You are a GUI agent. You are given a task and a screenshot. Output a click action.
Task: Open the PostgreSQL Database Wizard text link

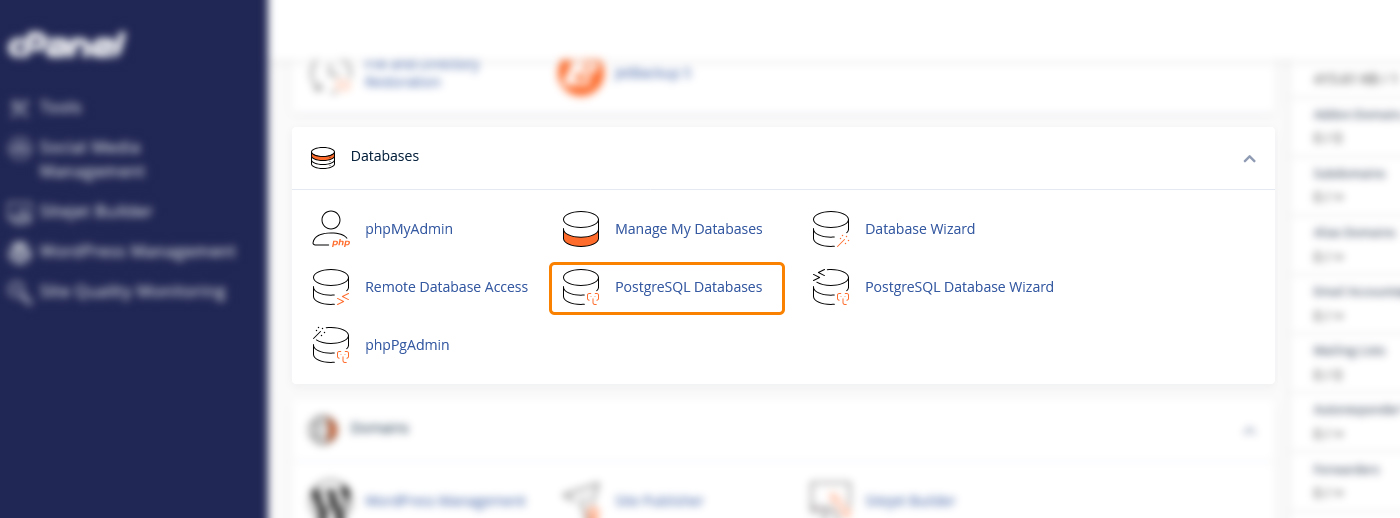(x=958, y=287)
